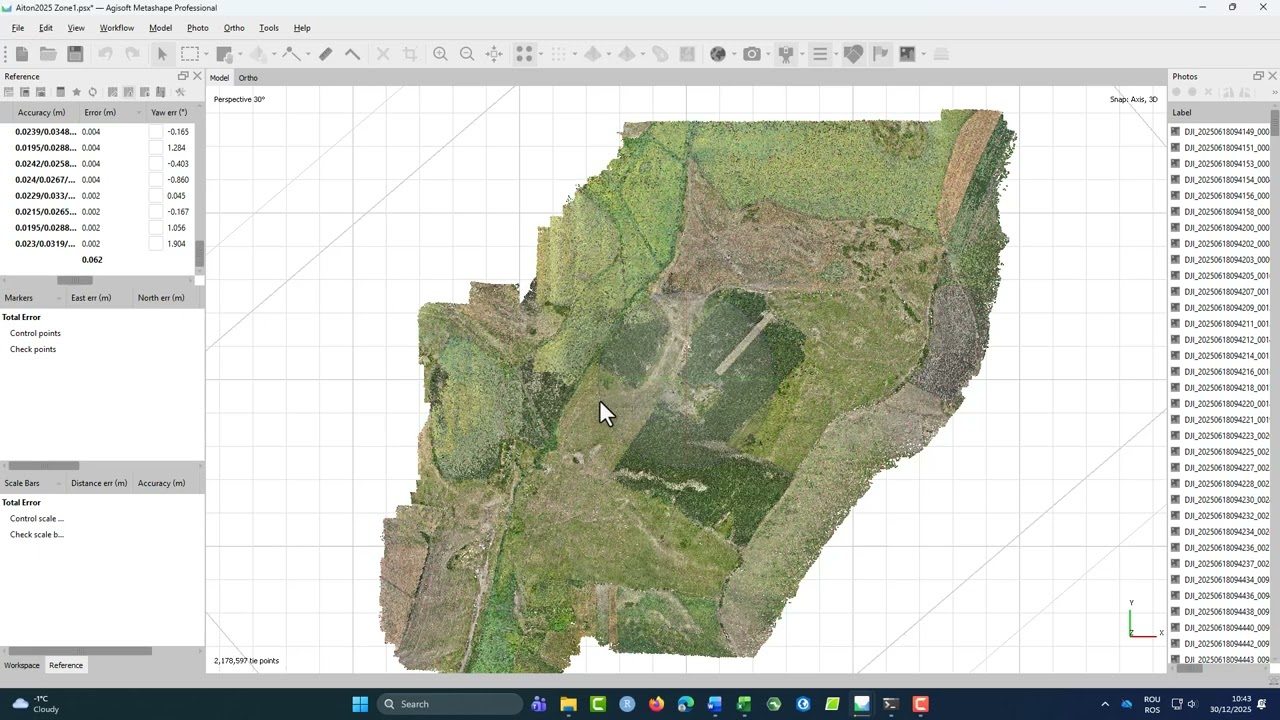Open the Show cameras dropdown arrow

pyautogui.click(x=802, y=54)
